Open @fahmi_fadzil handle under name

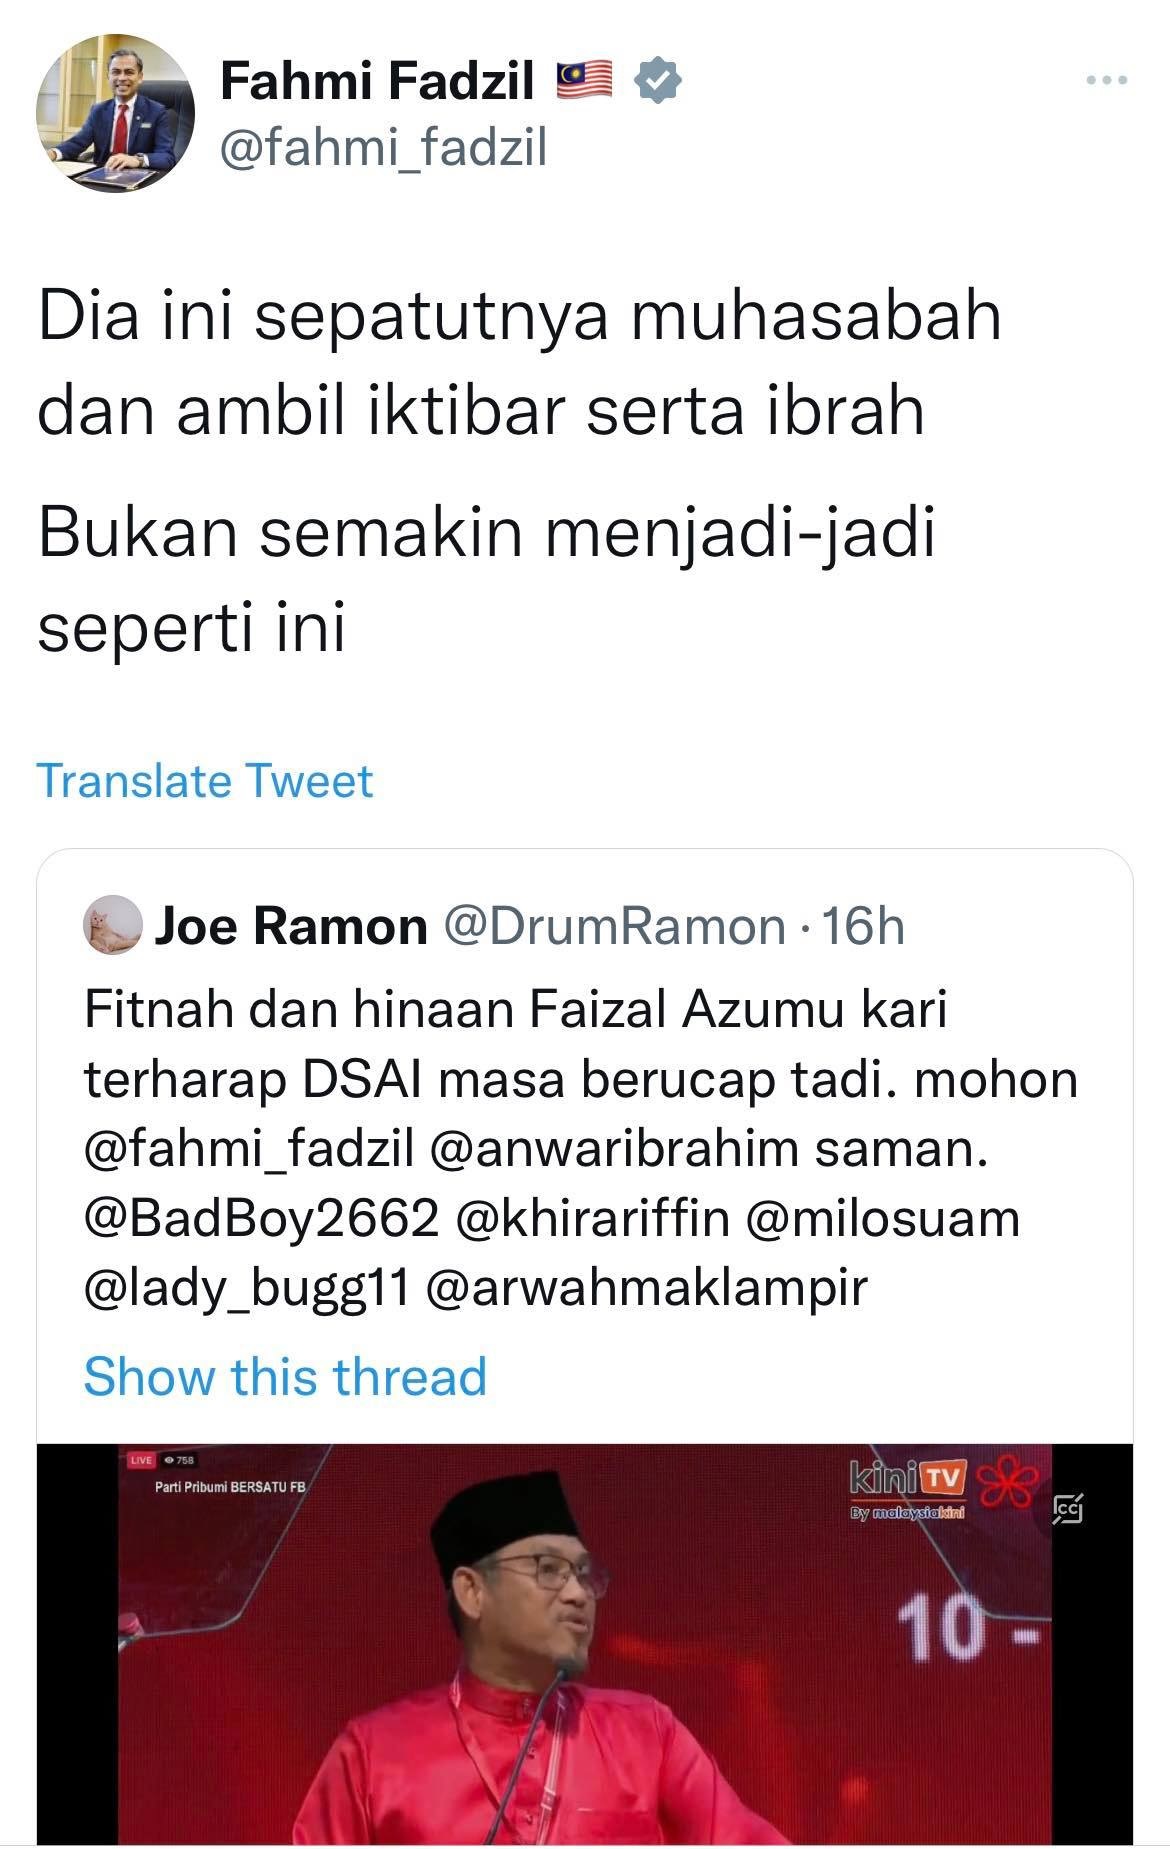coord(383,149)
